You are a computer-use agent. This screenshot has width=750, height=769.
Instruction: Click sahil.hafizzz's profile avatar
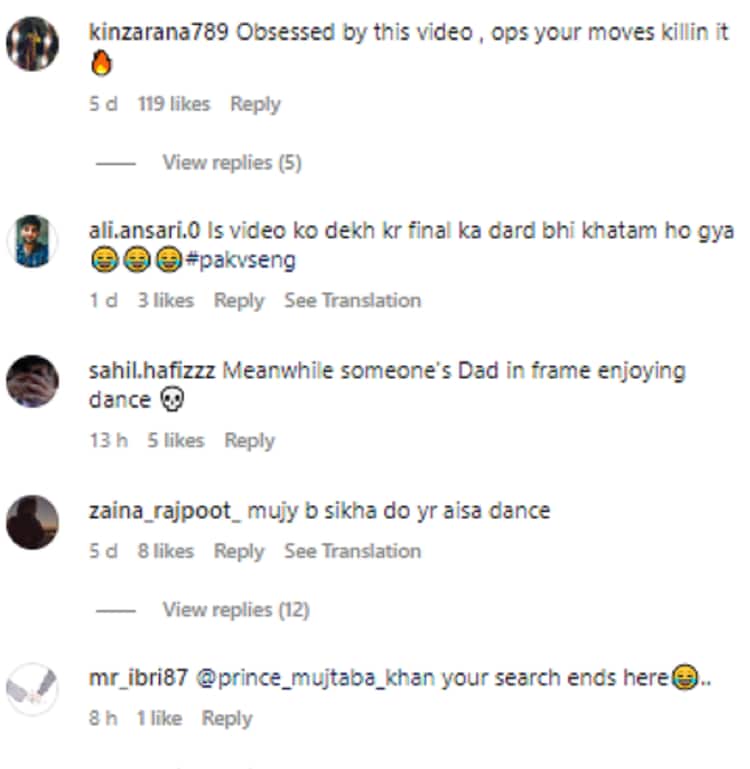point(32,381)
